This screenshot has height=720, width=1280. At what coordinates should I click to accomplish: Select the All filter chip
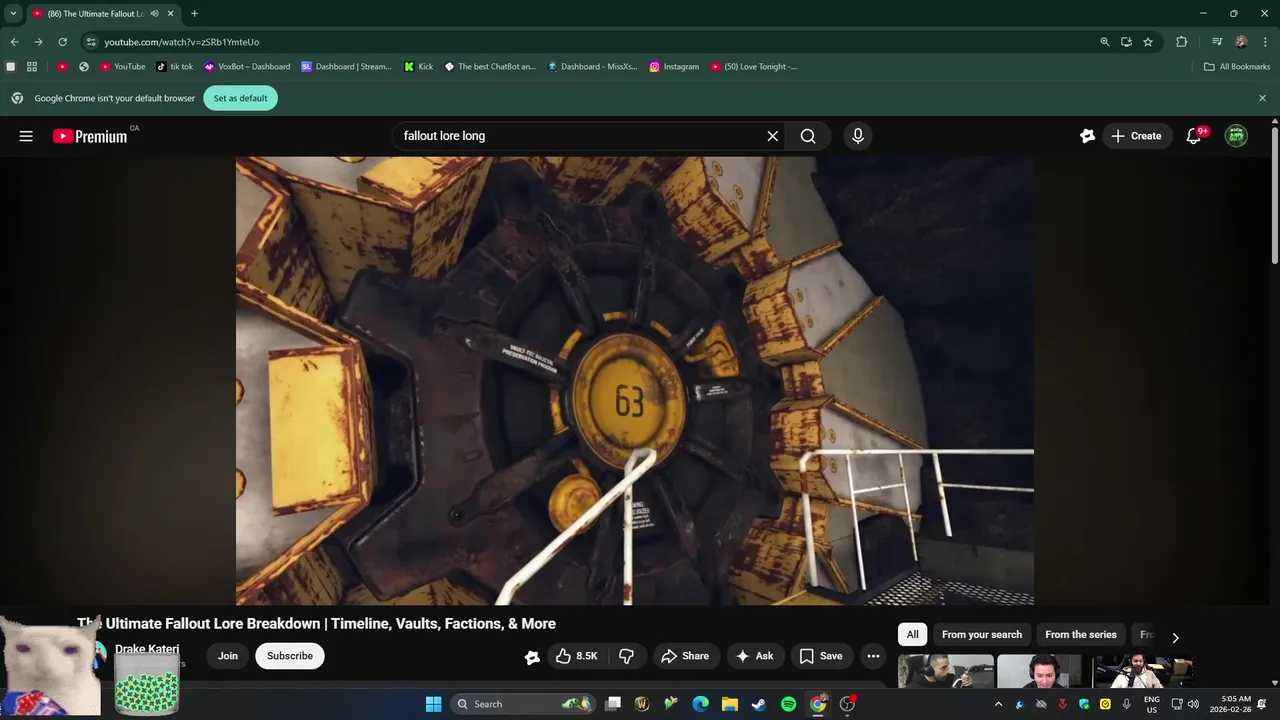[x=912, y=635]
